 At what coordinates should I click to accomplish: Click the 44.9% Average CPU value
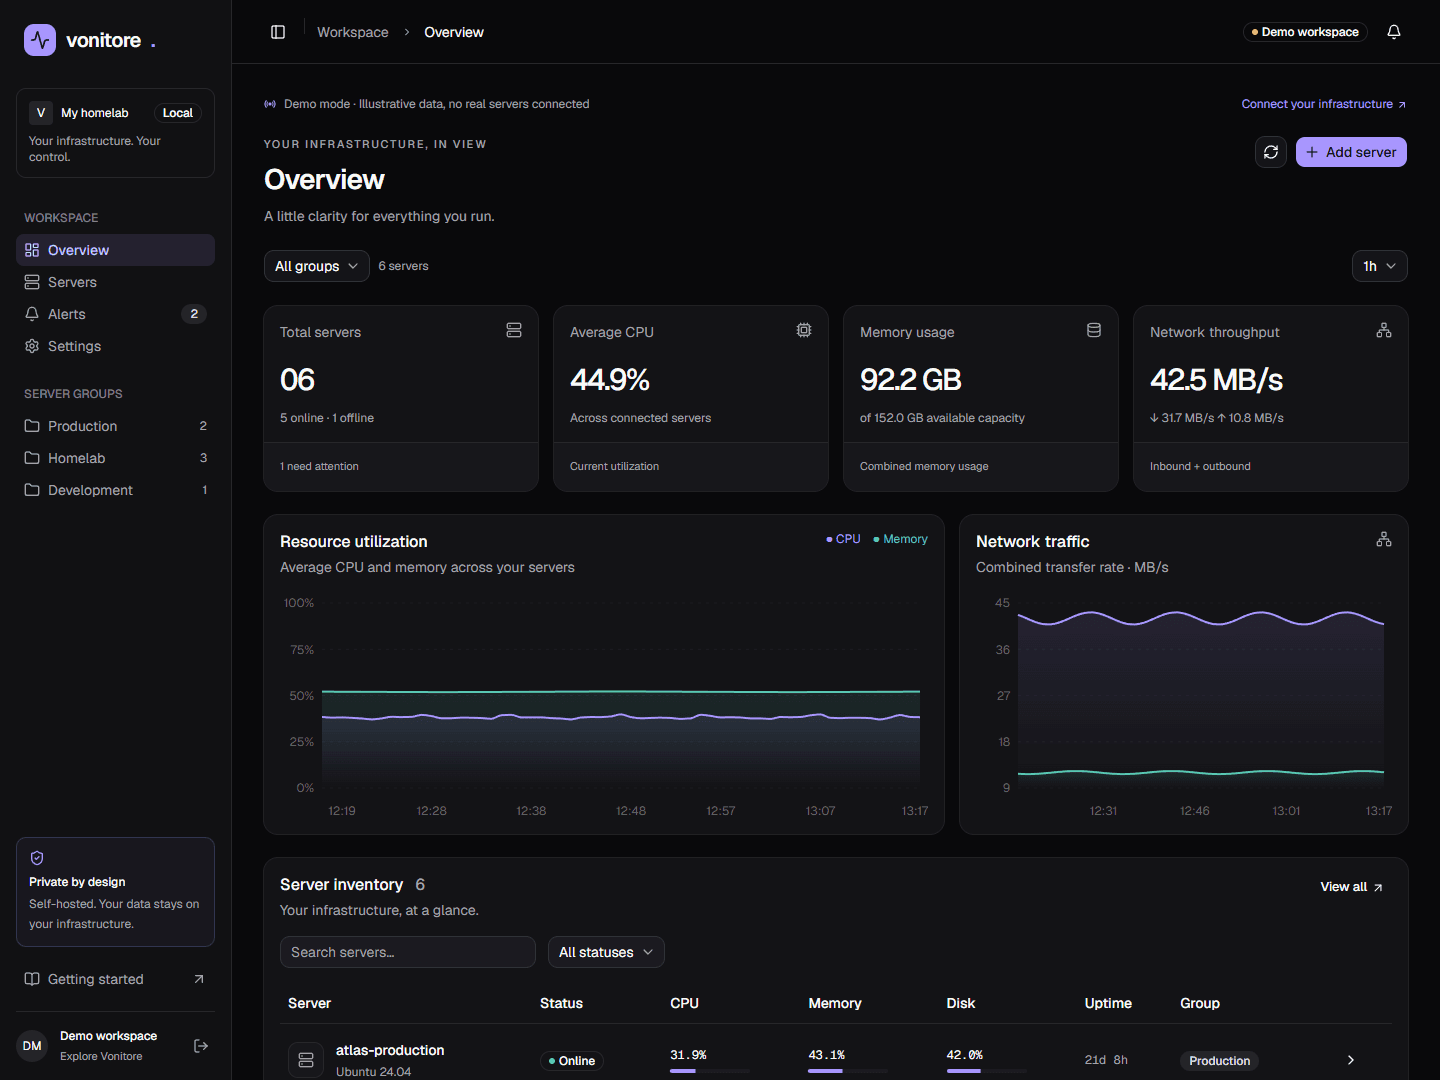(610, 380)
